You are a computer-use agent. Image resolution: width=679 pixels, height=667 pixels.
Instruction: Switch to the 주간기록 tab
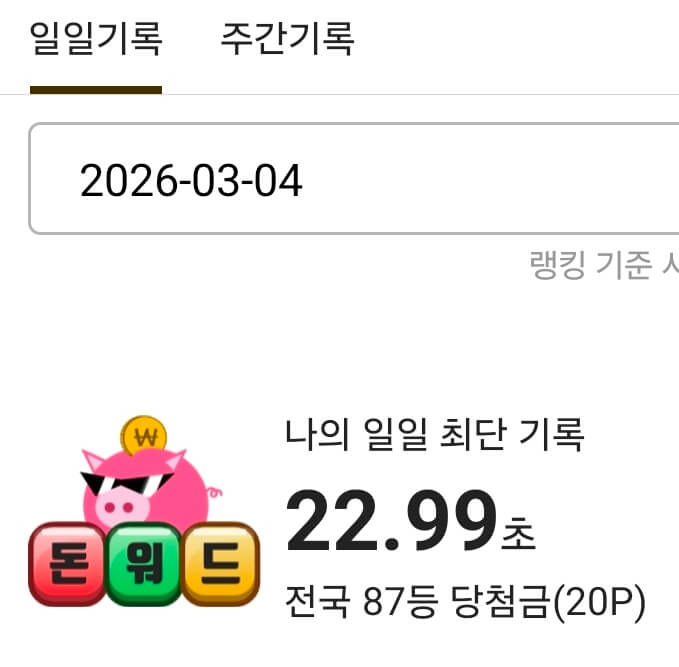(x=288, y=39)
